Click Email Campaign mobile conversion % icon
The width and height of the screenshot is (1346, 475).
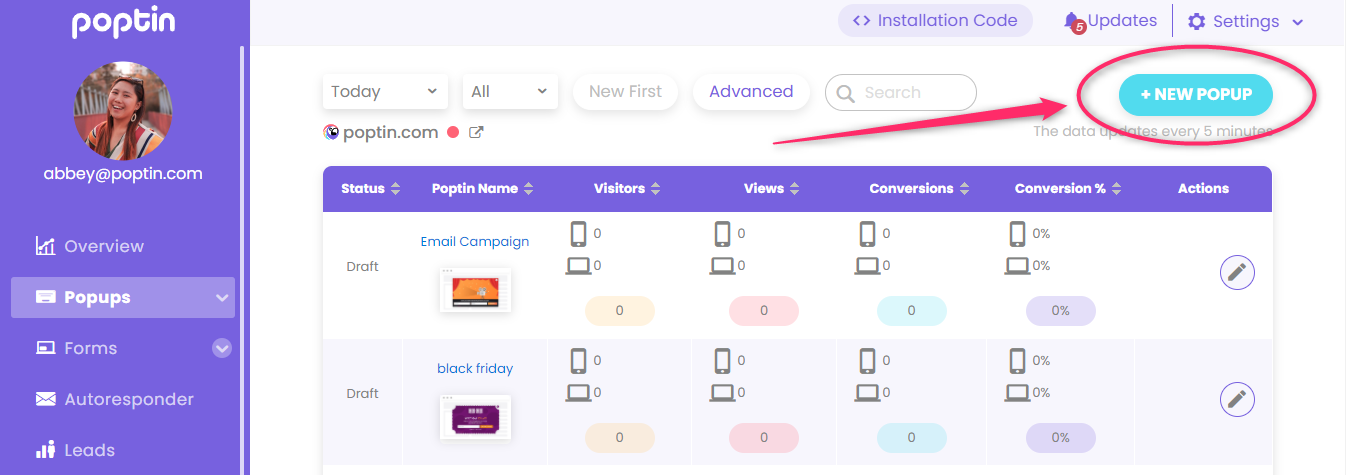coord(1018,234)
